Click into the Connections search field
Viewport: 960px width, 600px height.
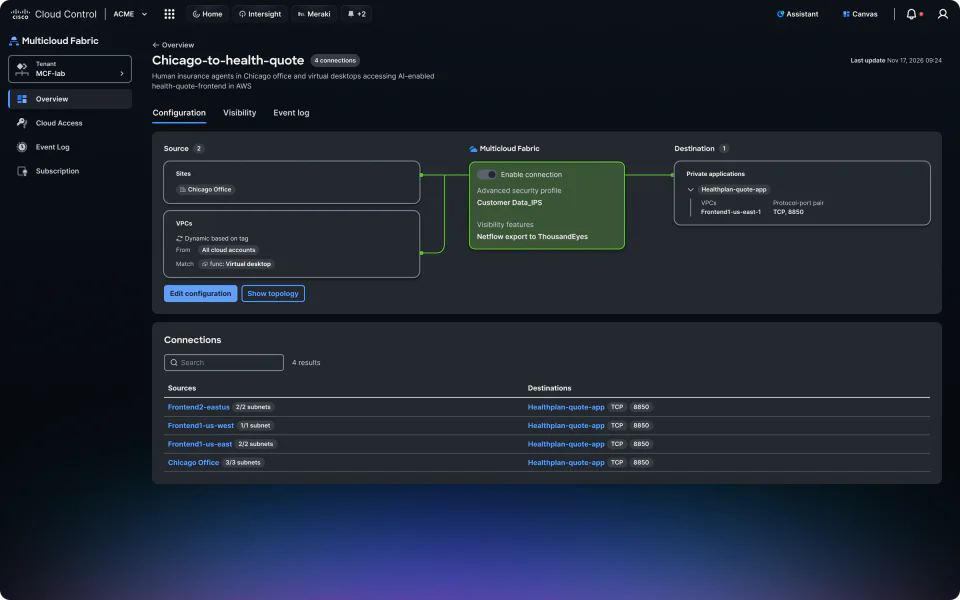(223, 362)
